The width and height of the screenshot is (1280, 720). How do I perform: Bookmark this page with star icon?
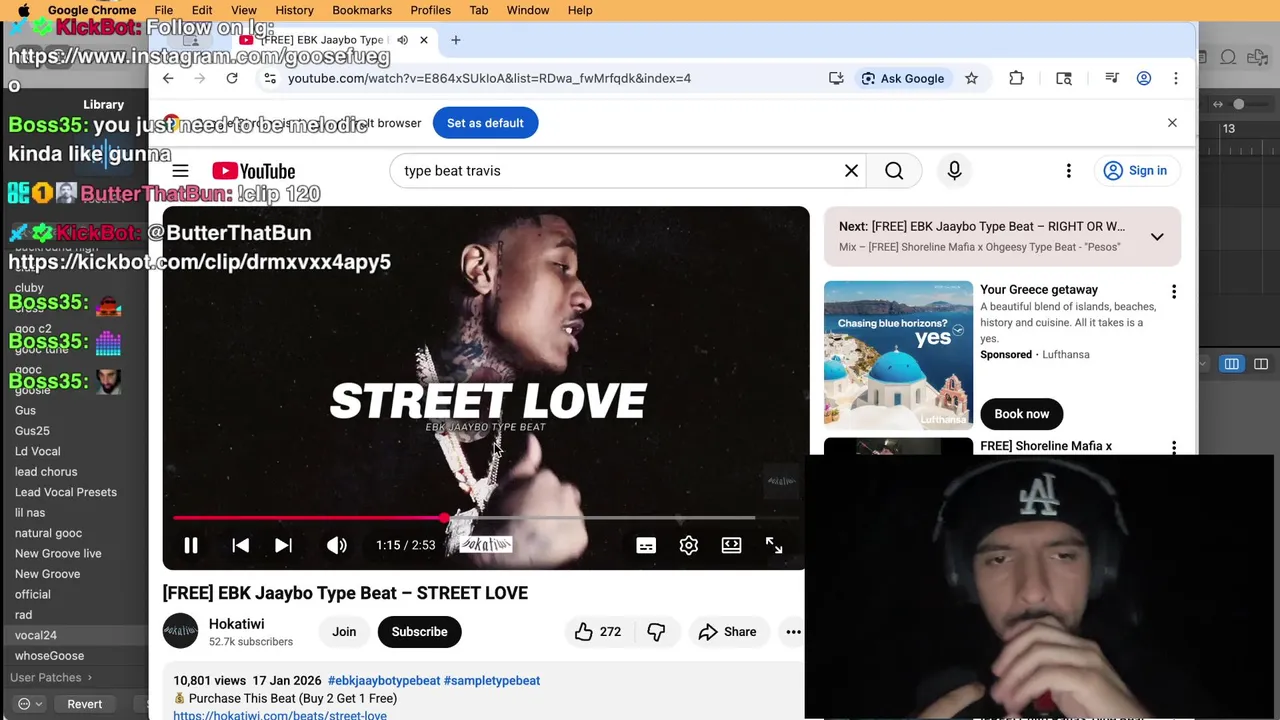(971, 78)
